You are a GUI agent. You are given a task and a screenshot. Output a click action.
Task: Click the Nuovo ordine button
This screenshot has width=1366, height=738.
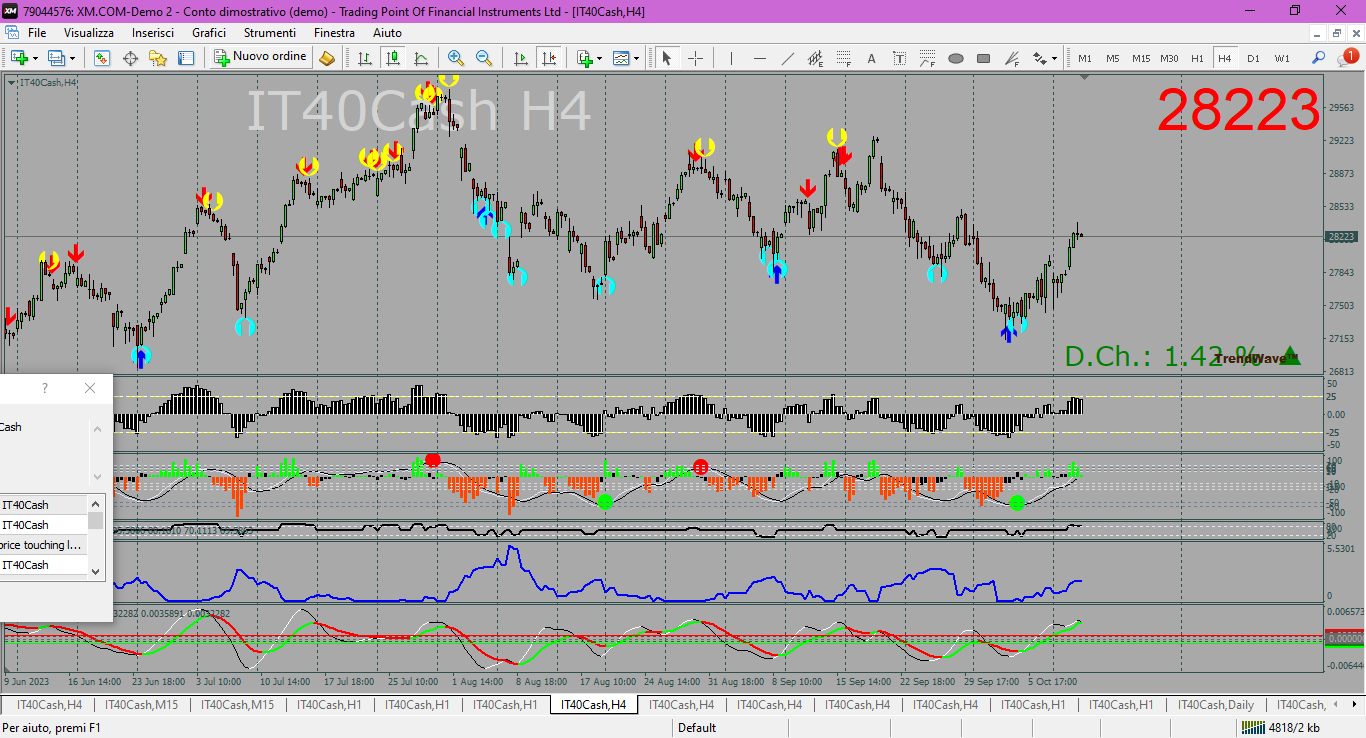point(261,58)
